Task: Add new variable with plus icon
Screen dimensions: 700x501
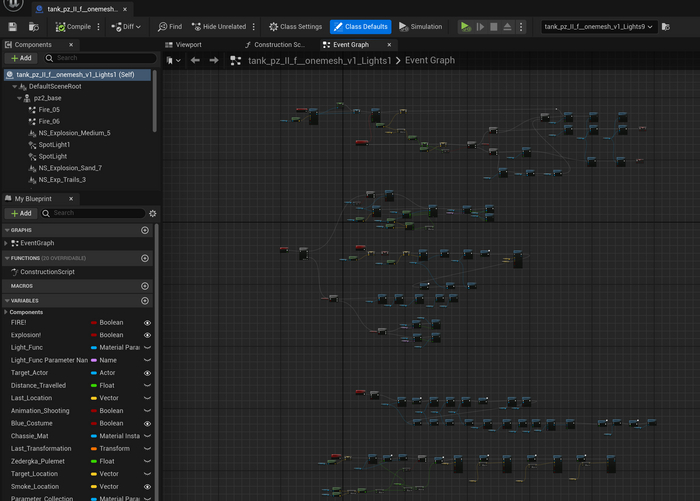Action: point(145,301)
